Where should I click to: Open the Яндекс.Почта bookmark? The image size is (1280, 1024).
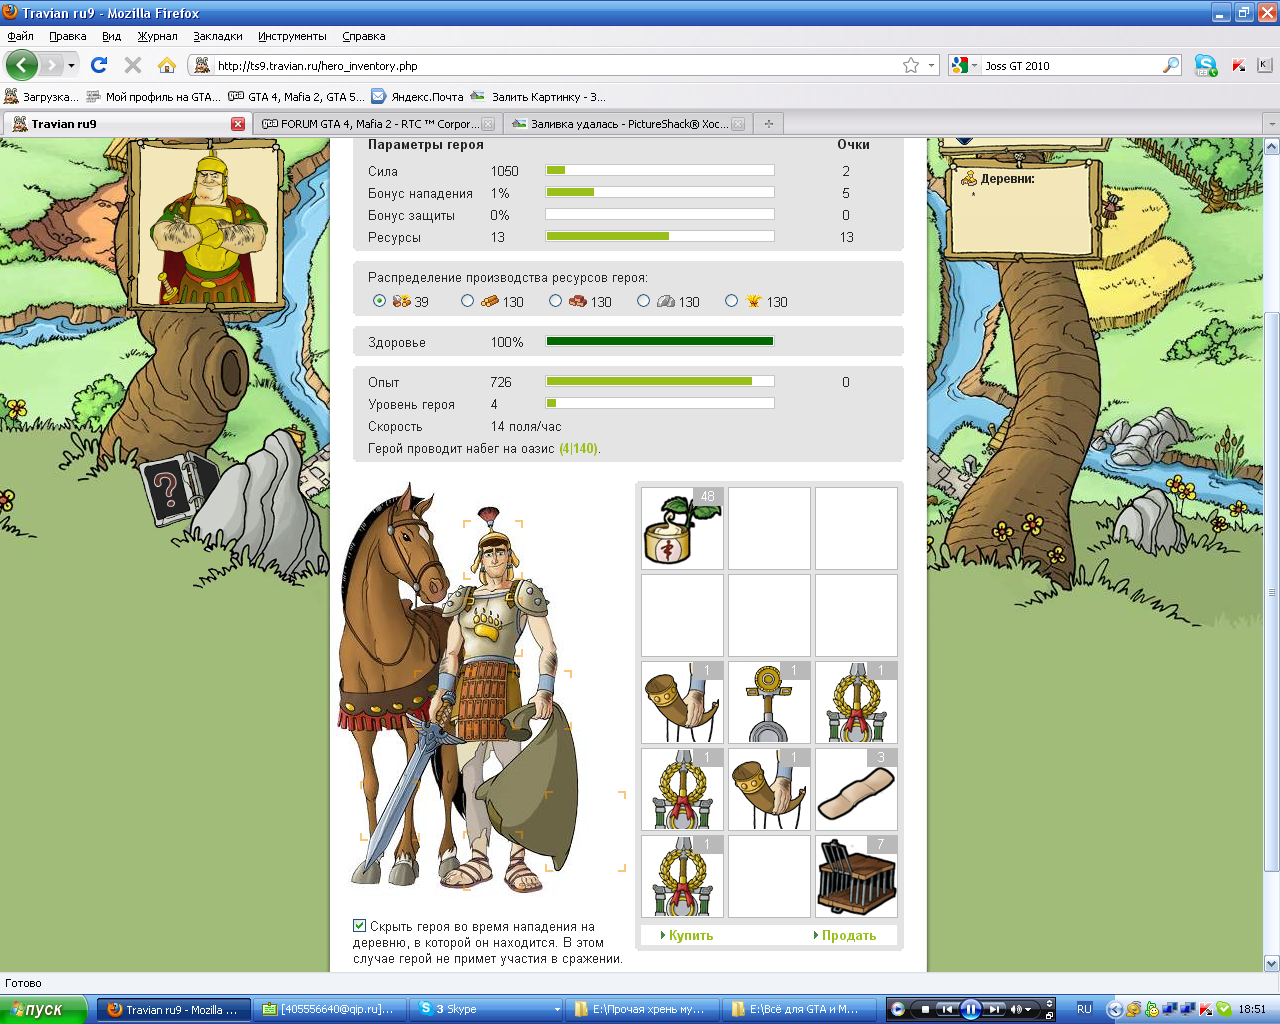(418, 97)
